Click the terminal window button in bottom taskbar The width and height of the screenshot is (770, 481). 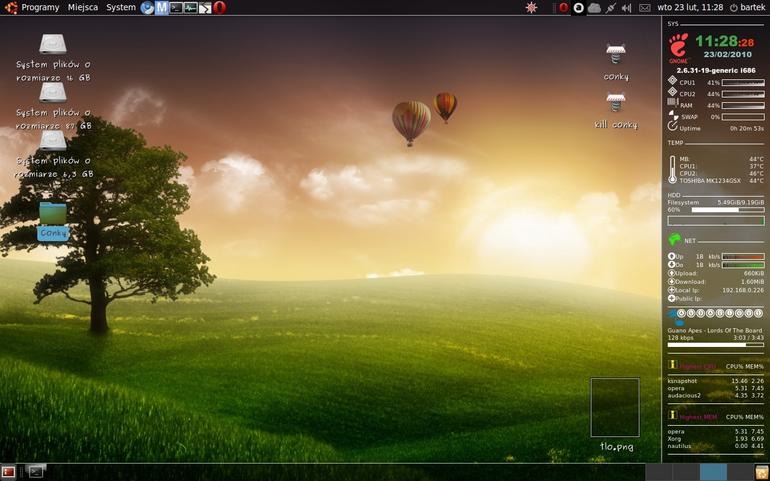(36, 472)
